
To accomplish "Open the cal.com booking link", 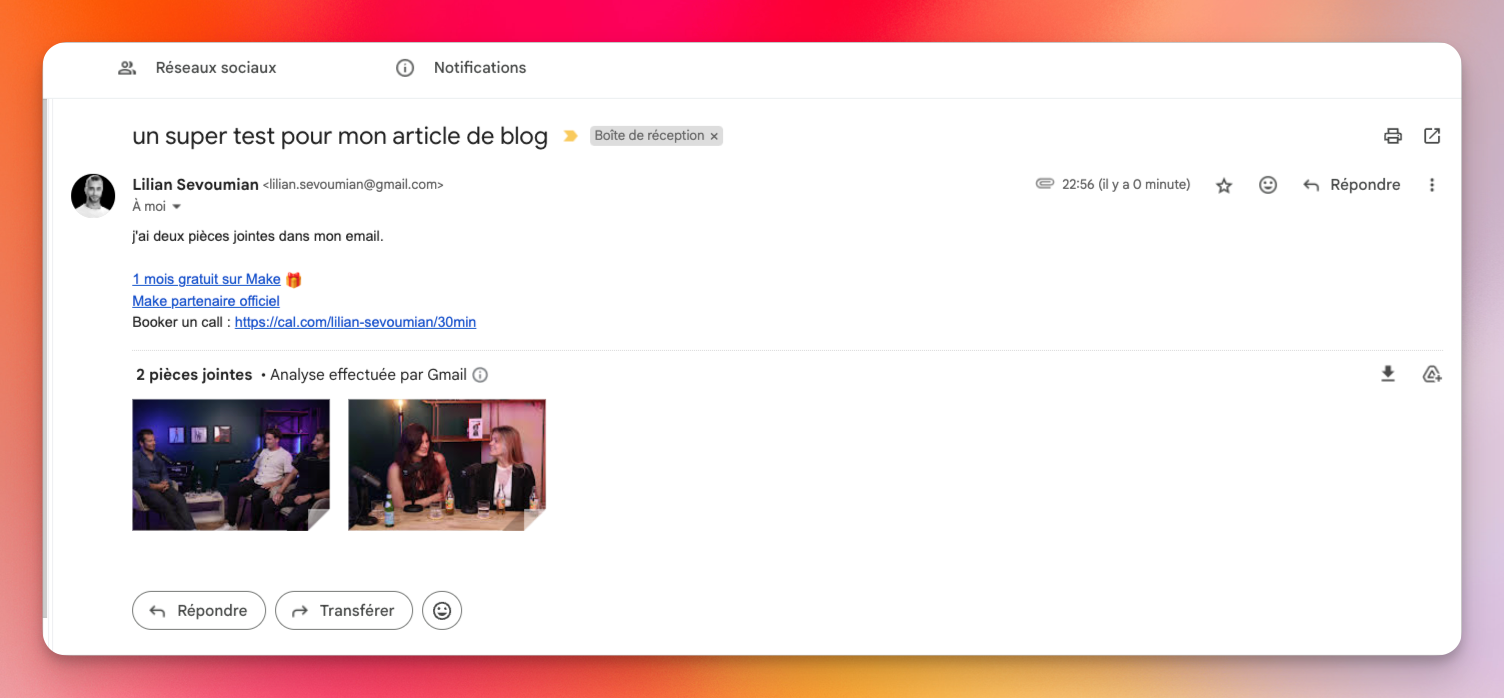I will tap(355, 322).
